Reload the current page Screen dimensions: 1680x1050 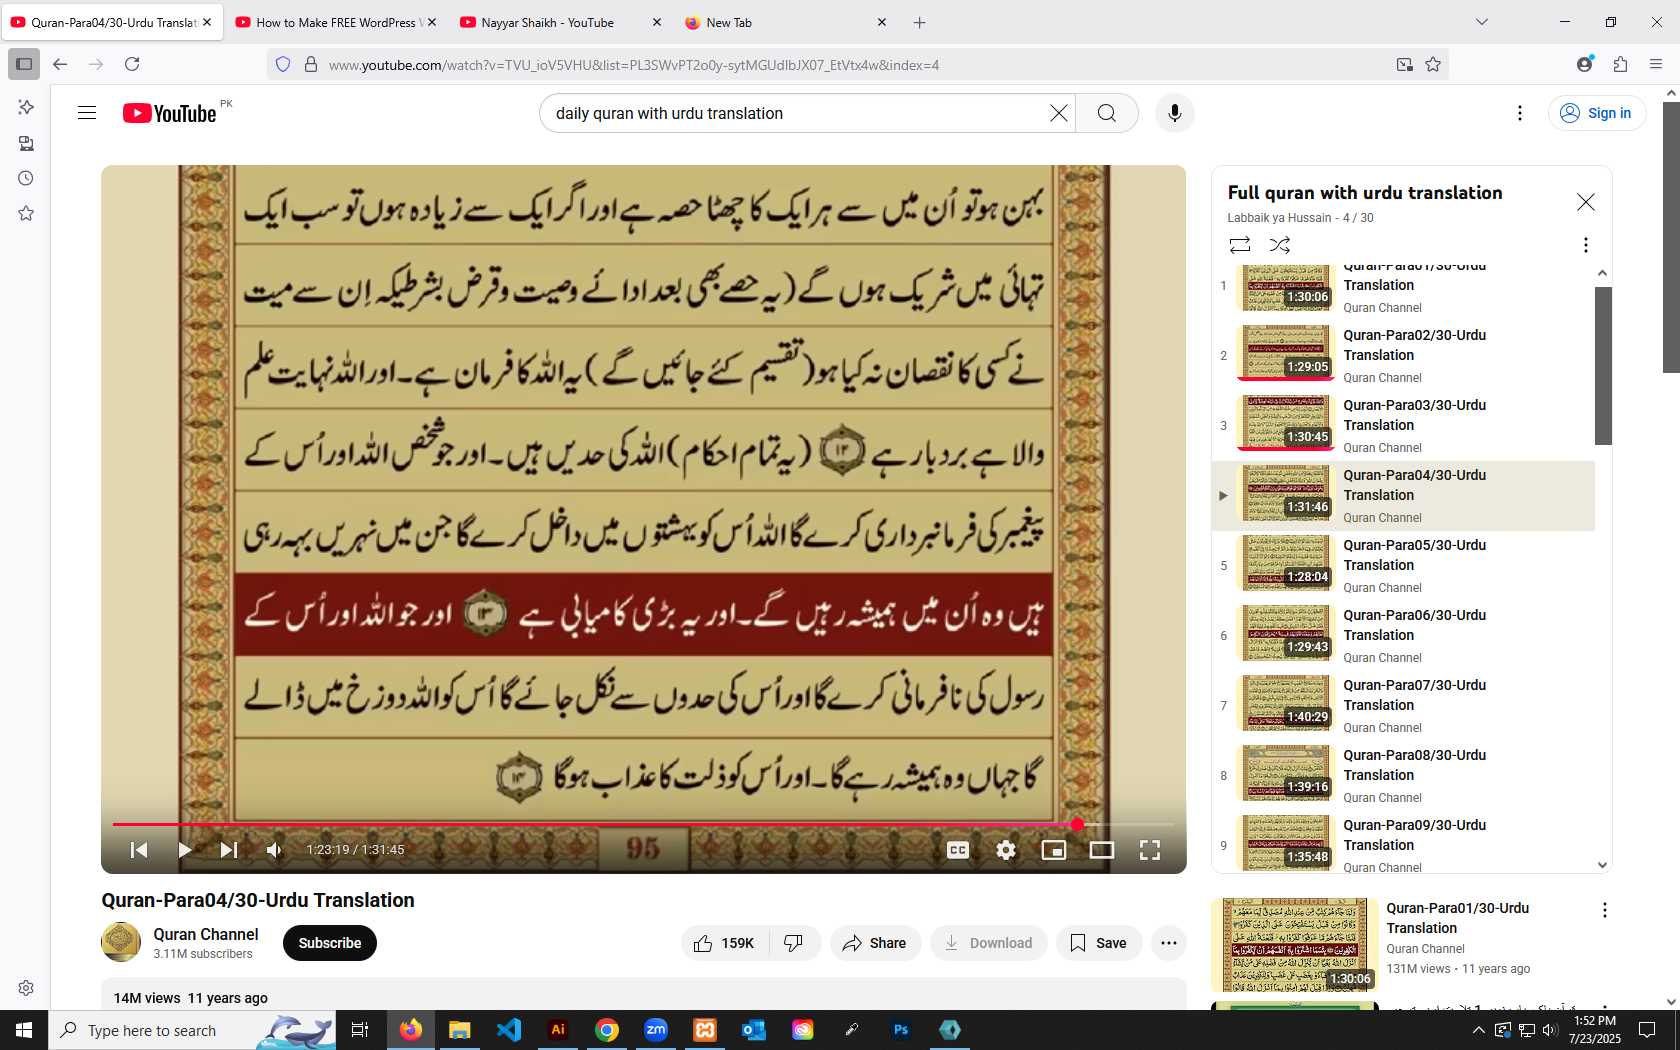[x=132, y=64]
